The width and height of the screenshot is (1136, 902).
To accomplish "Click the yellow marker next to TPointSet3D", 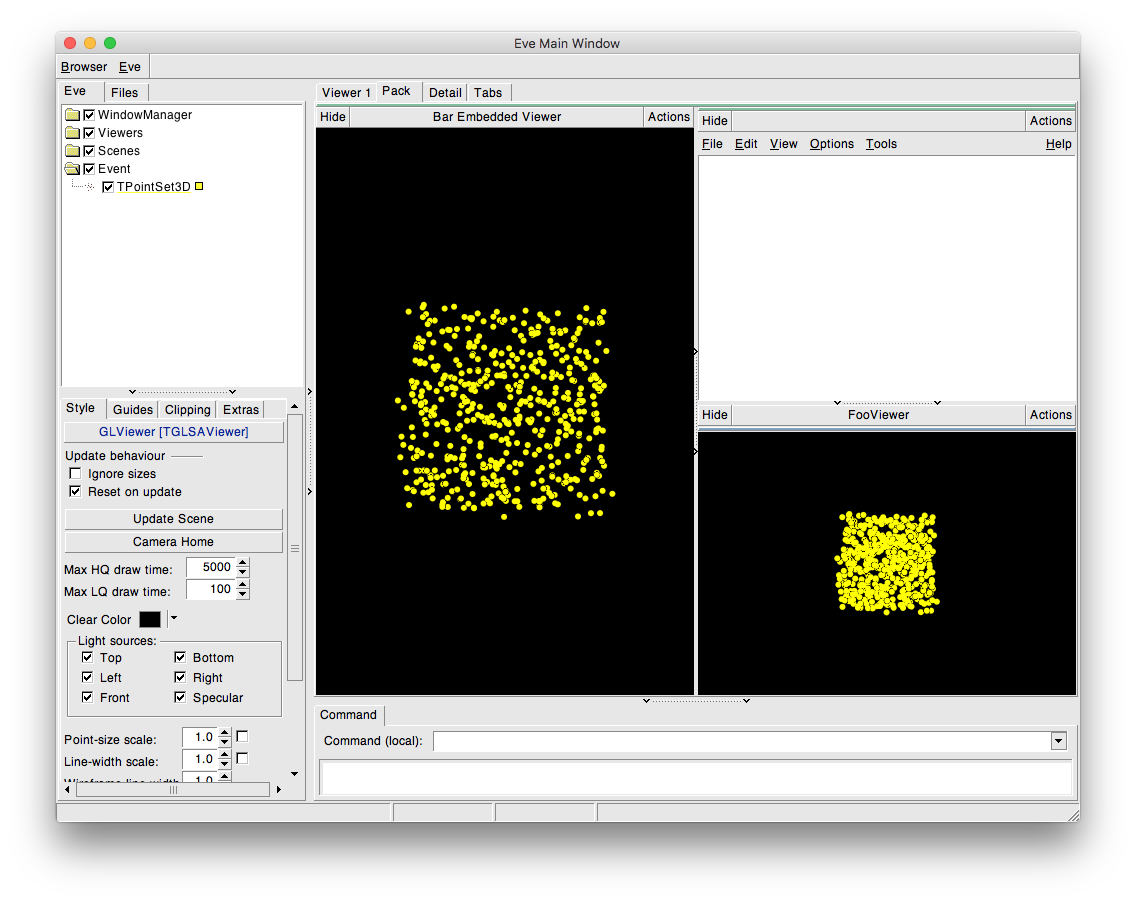I will point(199,187).
